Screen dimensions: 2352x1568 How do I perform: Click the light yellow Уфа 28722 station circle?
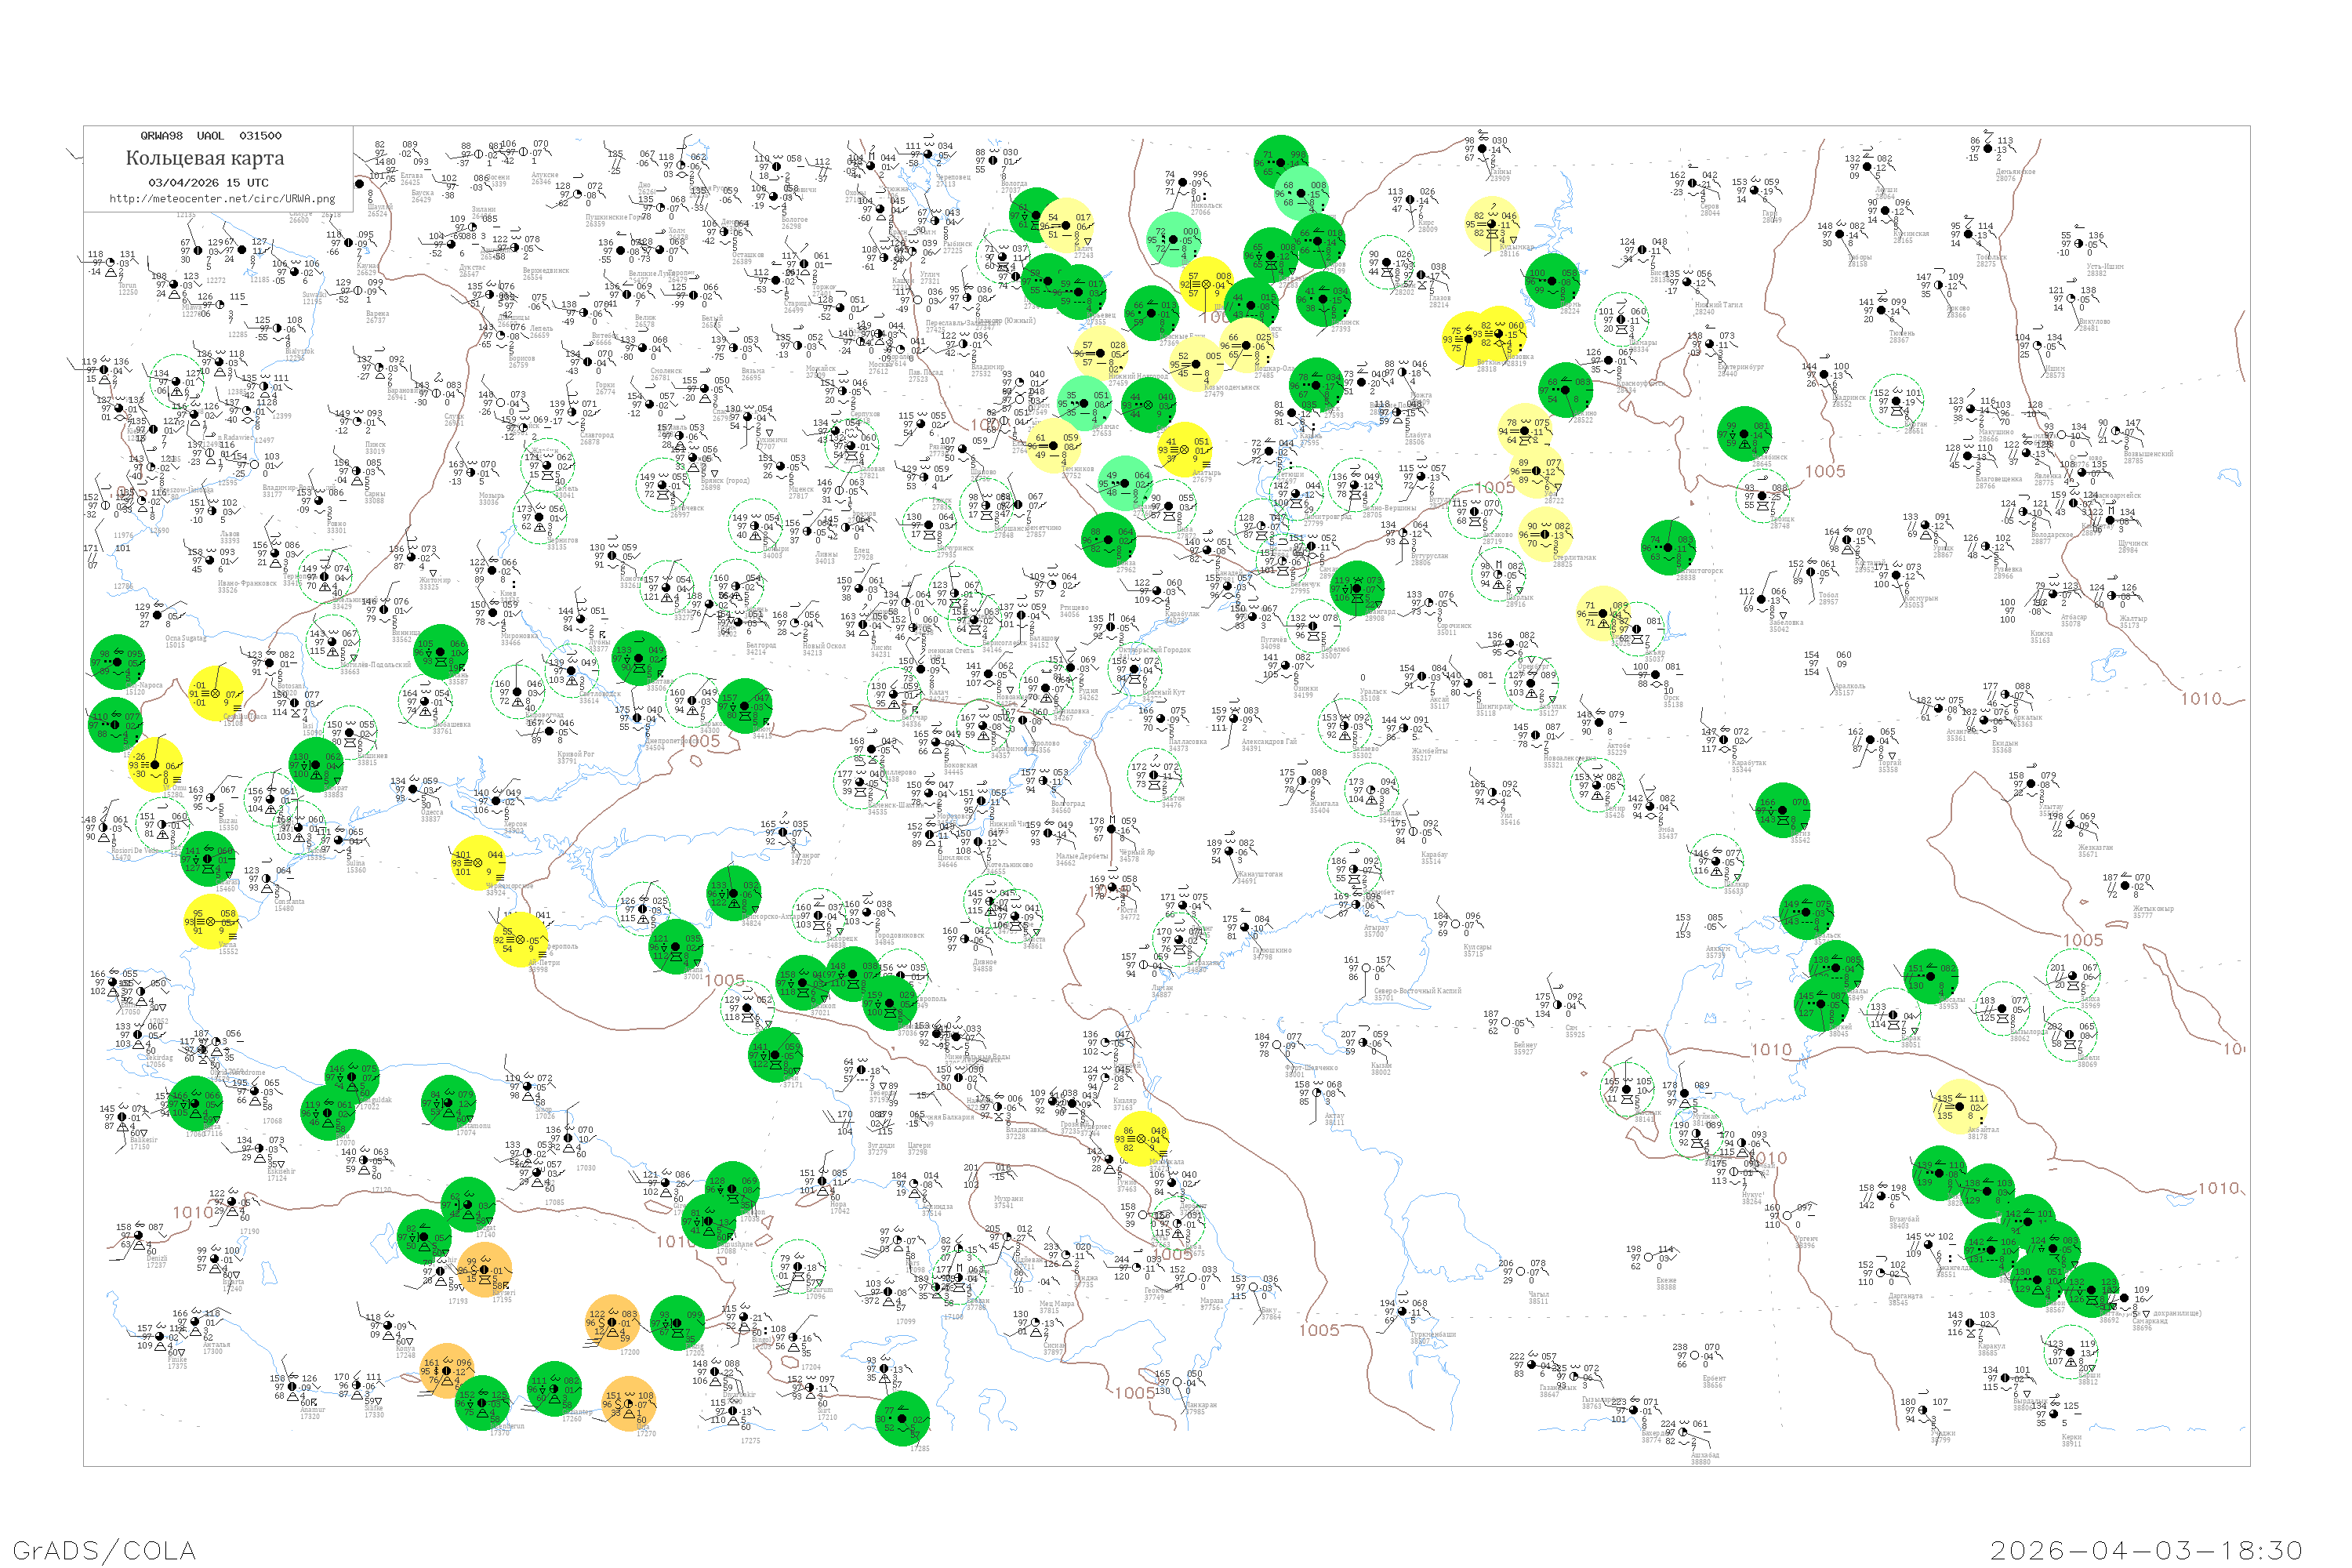[1536, 473]
